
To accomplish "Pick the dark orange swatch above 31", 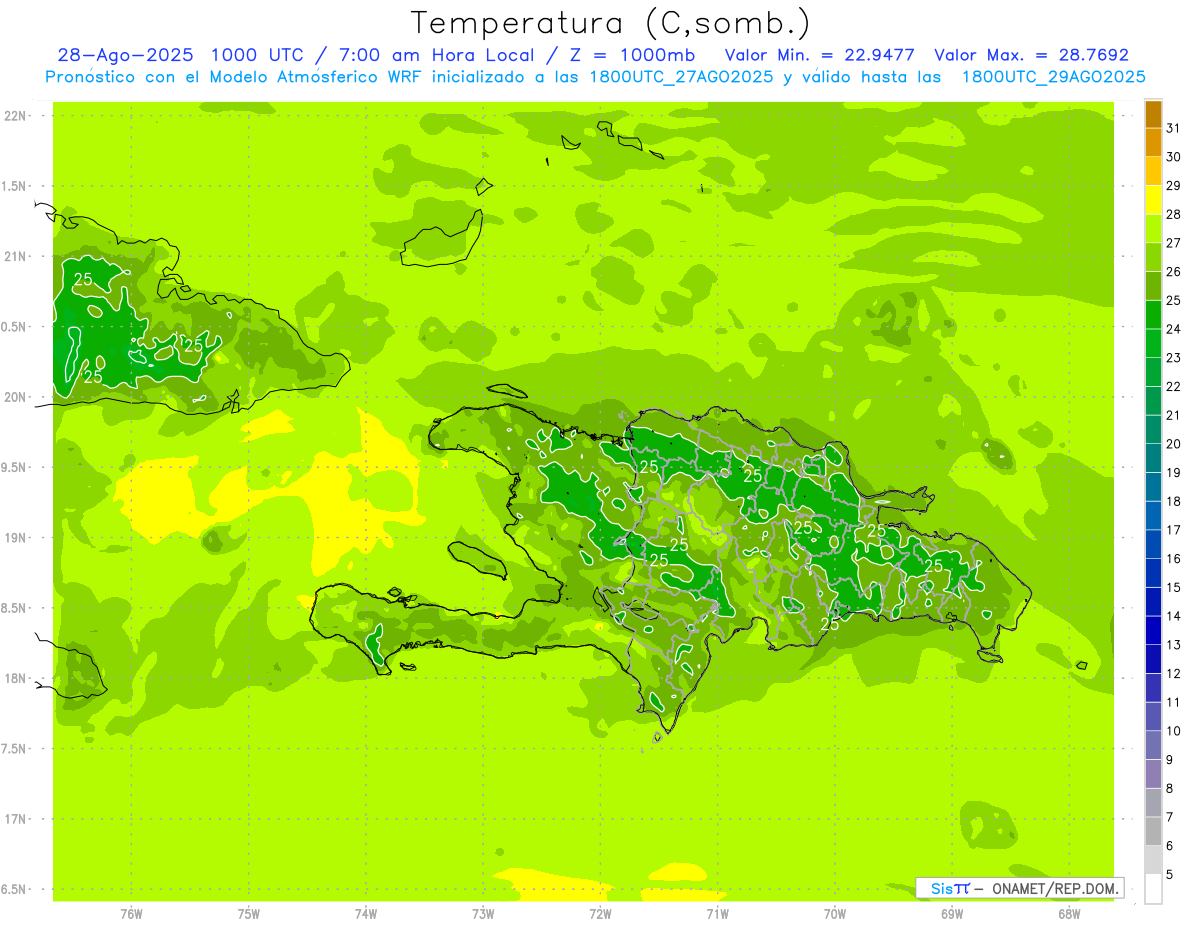I will point(1153,114).
